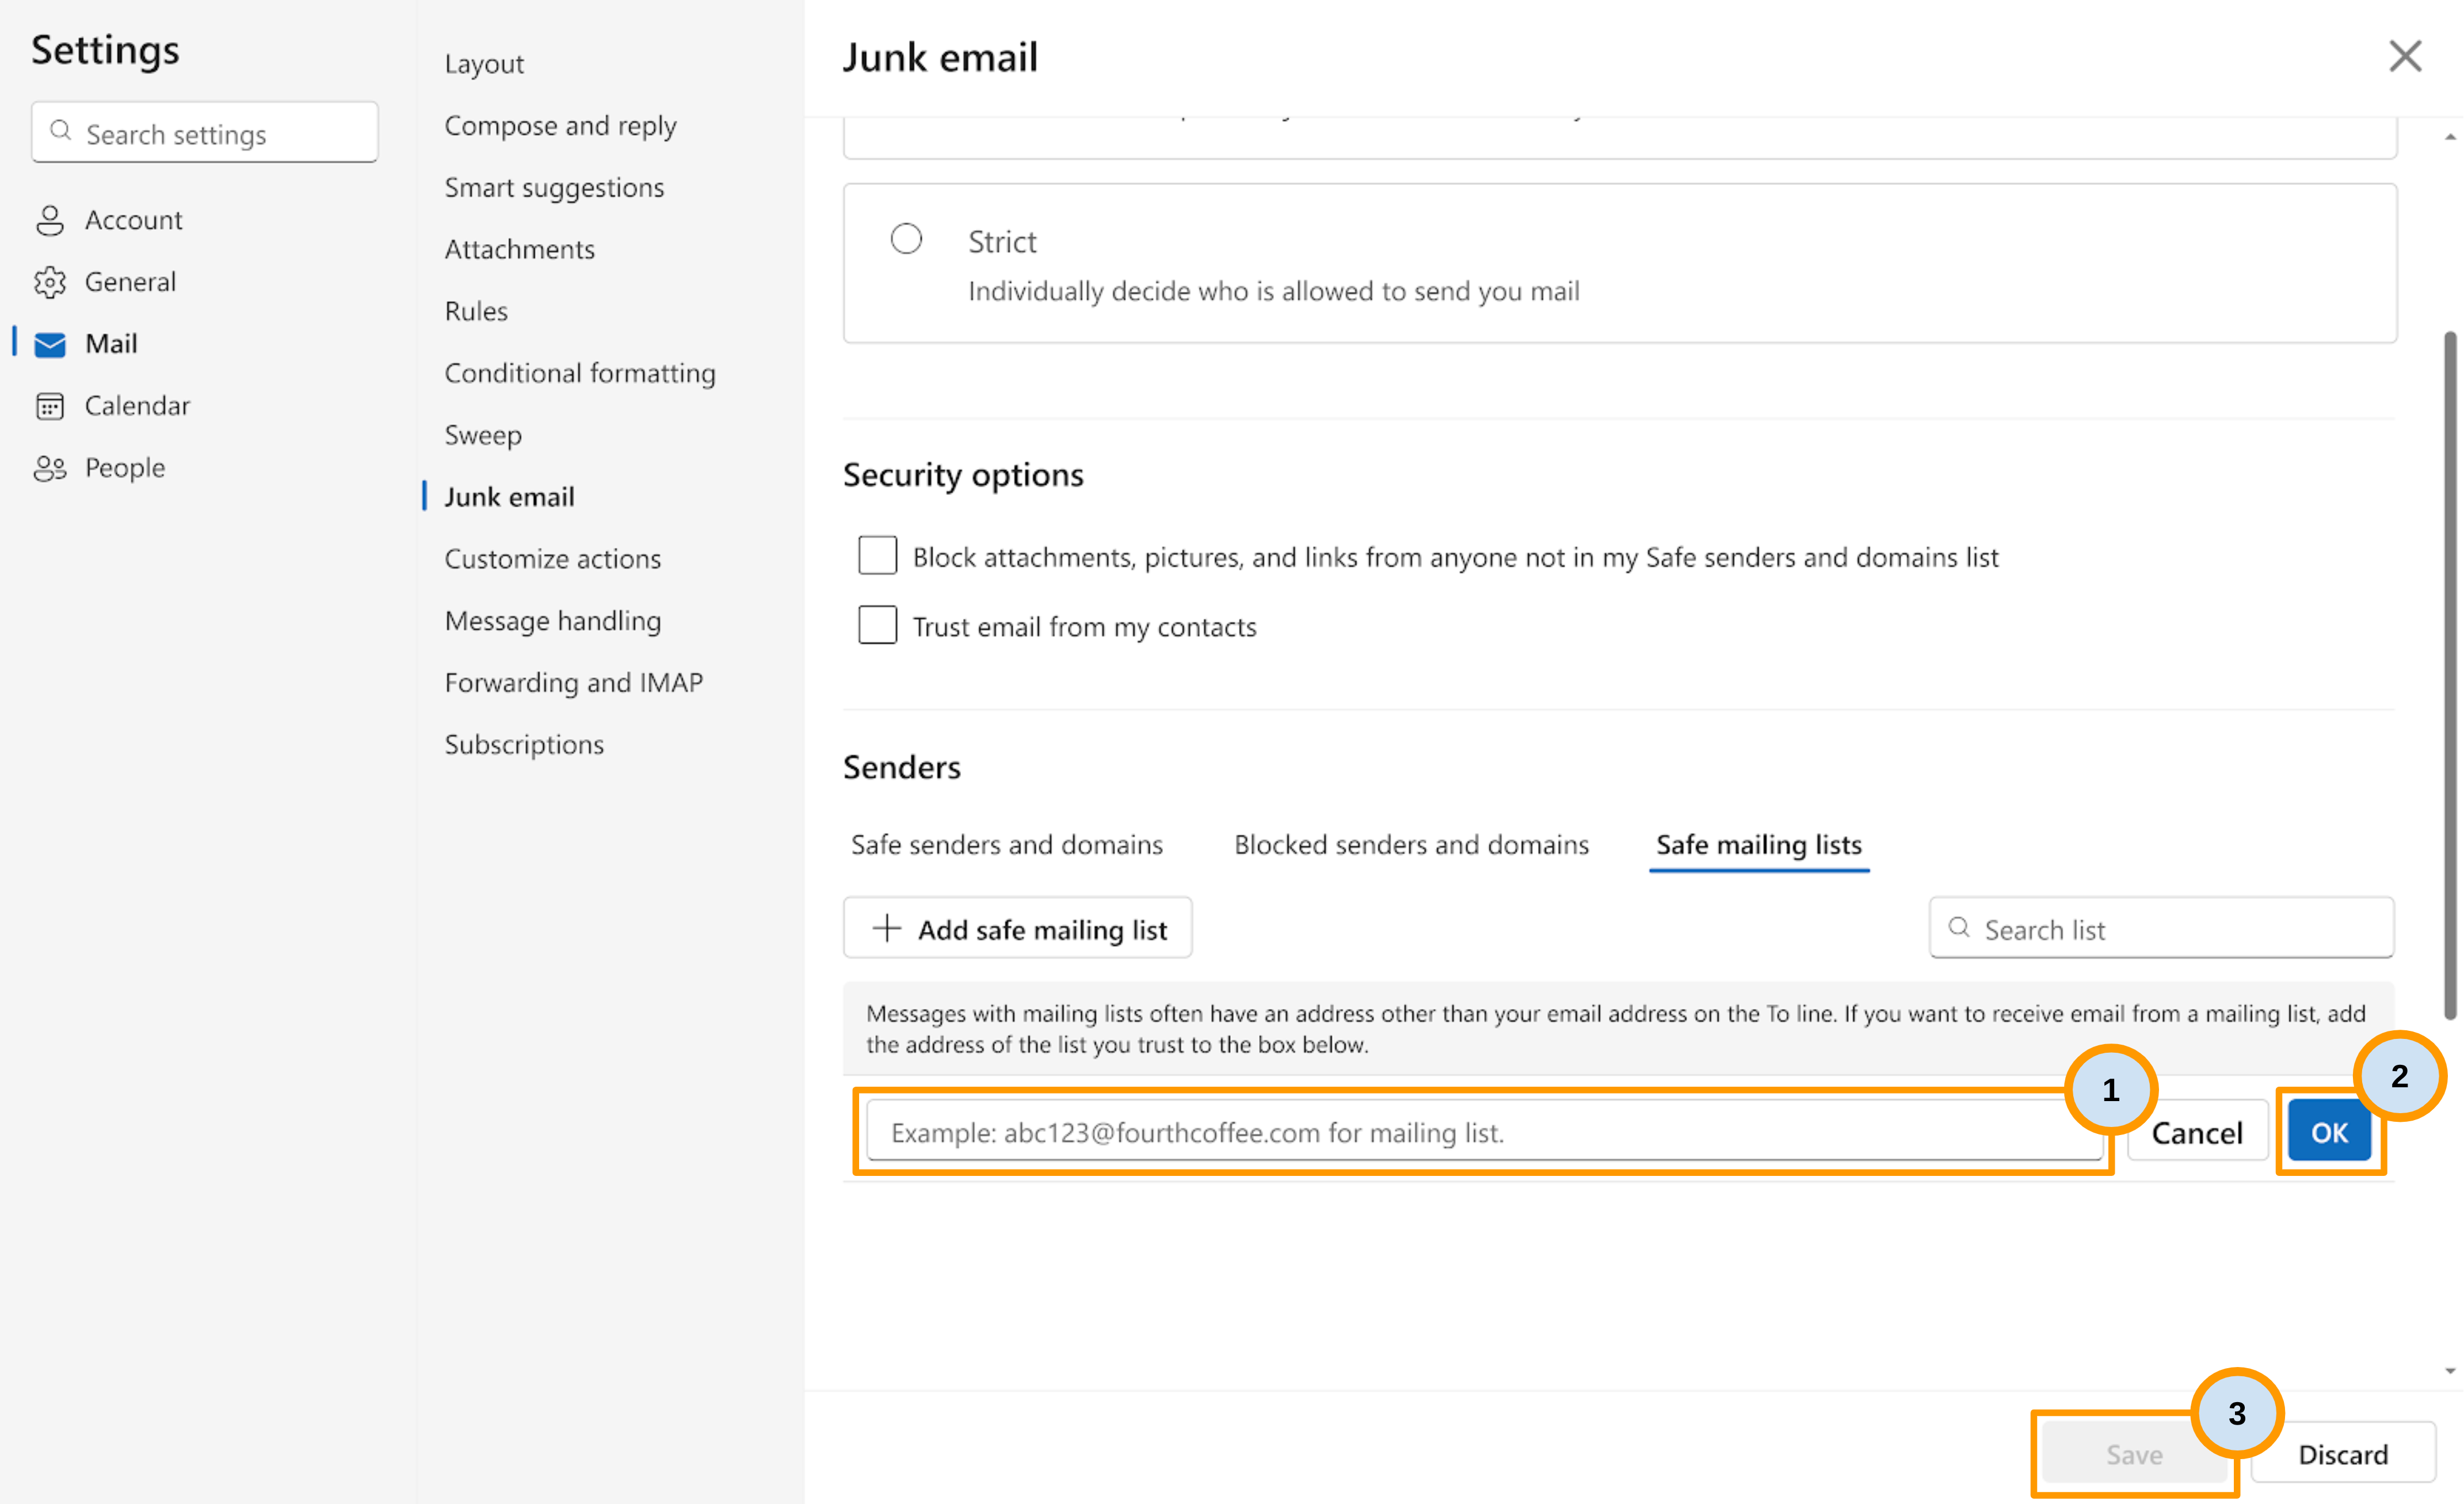Open Subscriptions settings
This screenshot has height=1504, width=2464.
coord(524,745)
